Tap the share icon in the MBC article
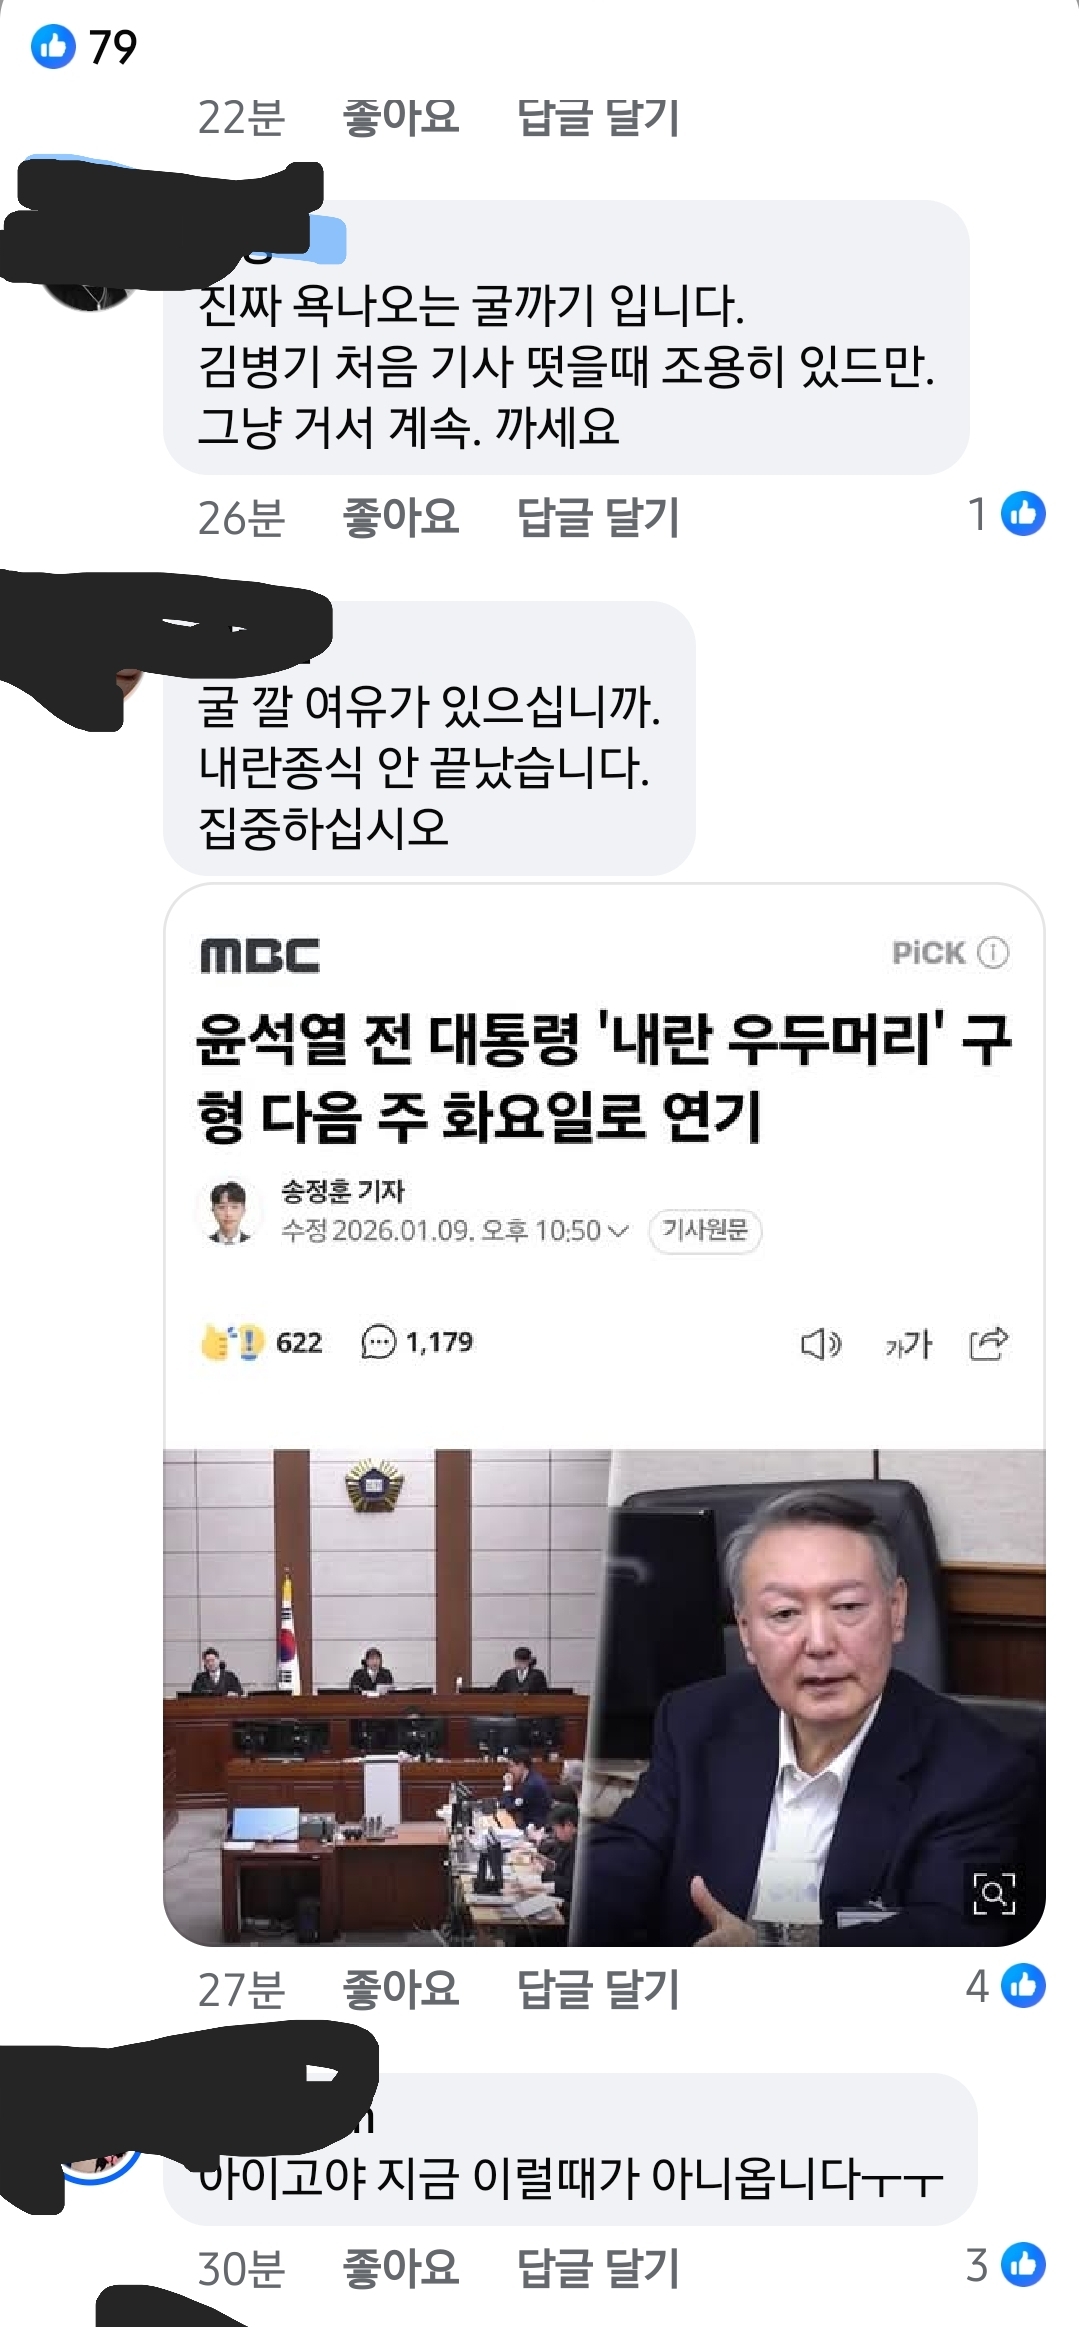Screen dimensions: 1079x2327 [988, 1343]
